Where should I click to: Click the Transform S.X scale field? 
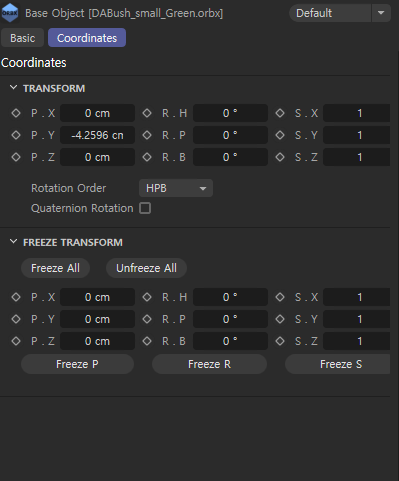tap(357, 113)
